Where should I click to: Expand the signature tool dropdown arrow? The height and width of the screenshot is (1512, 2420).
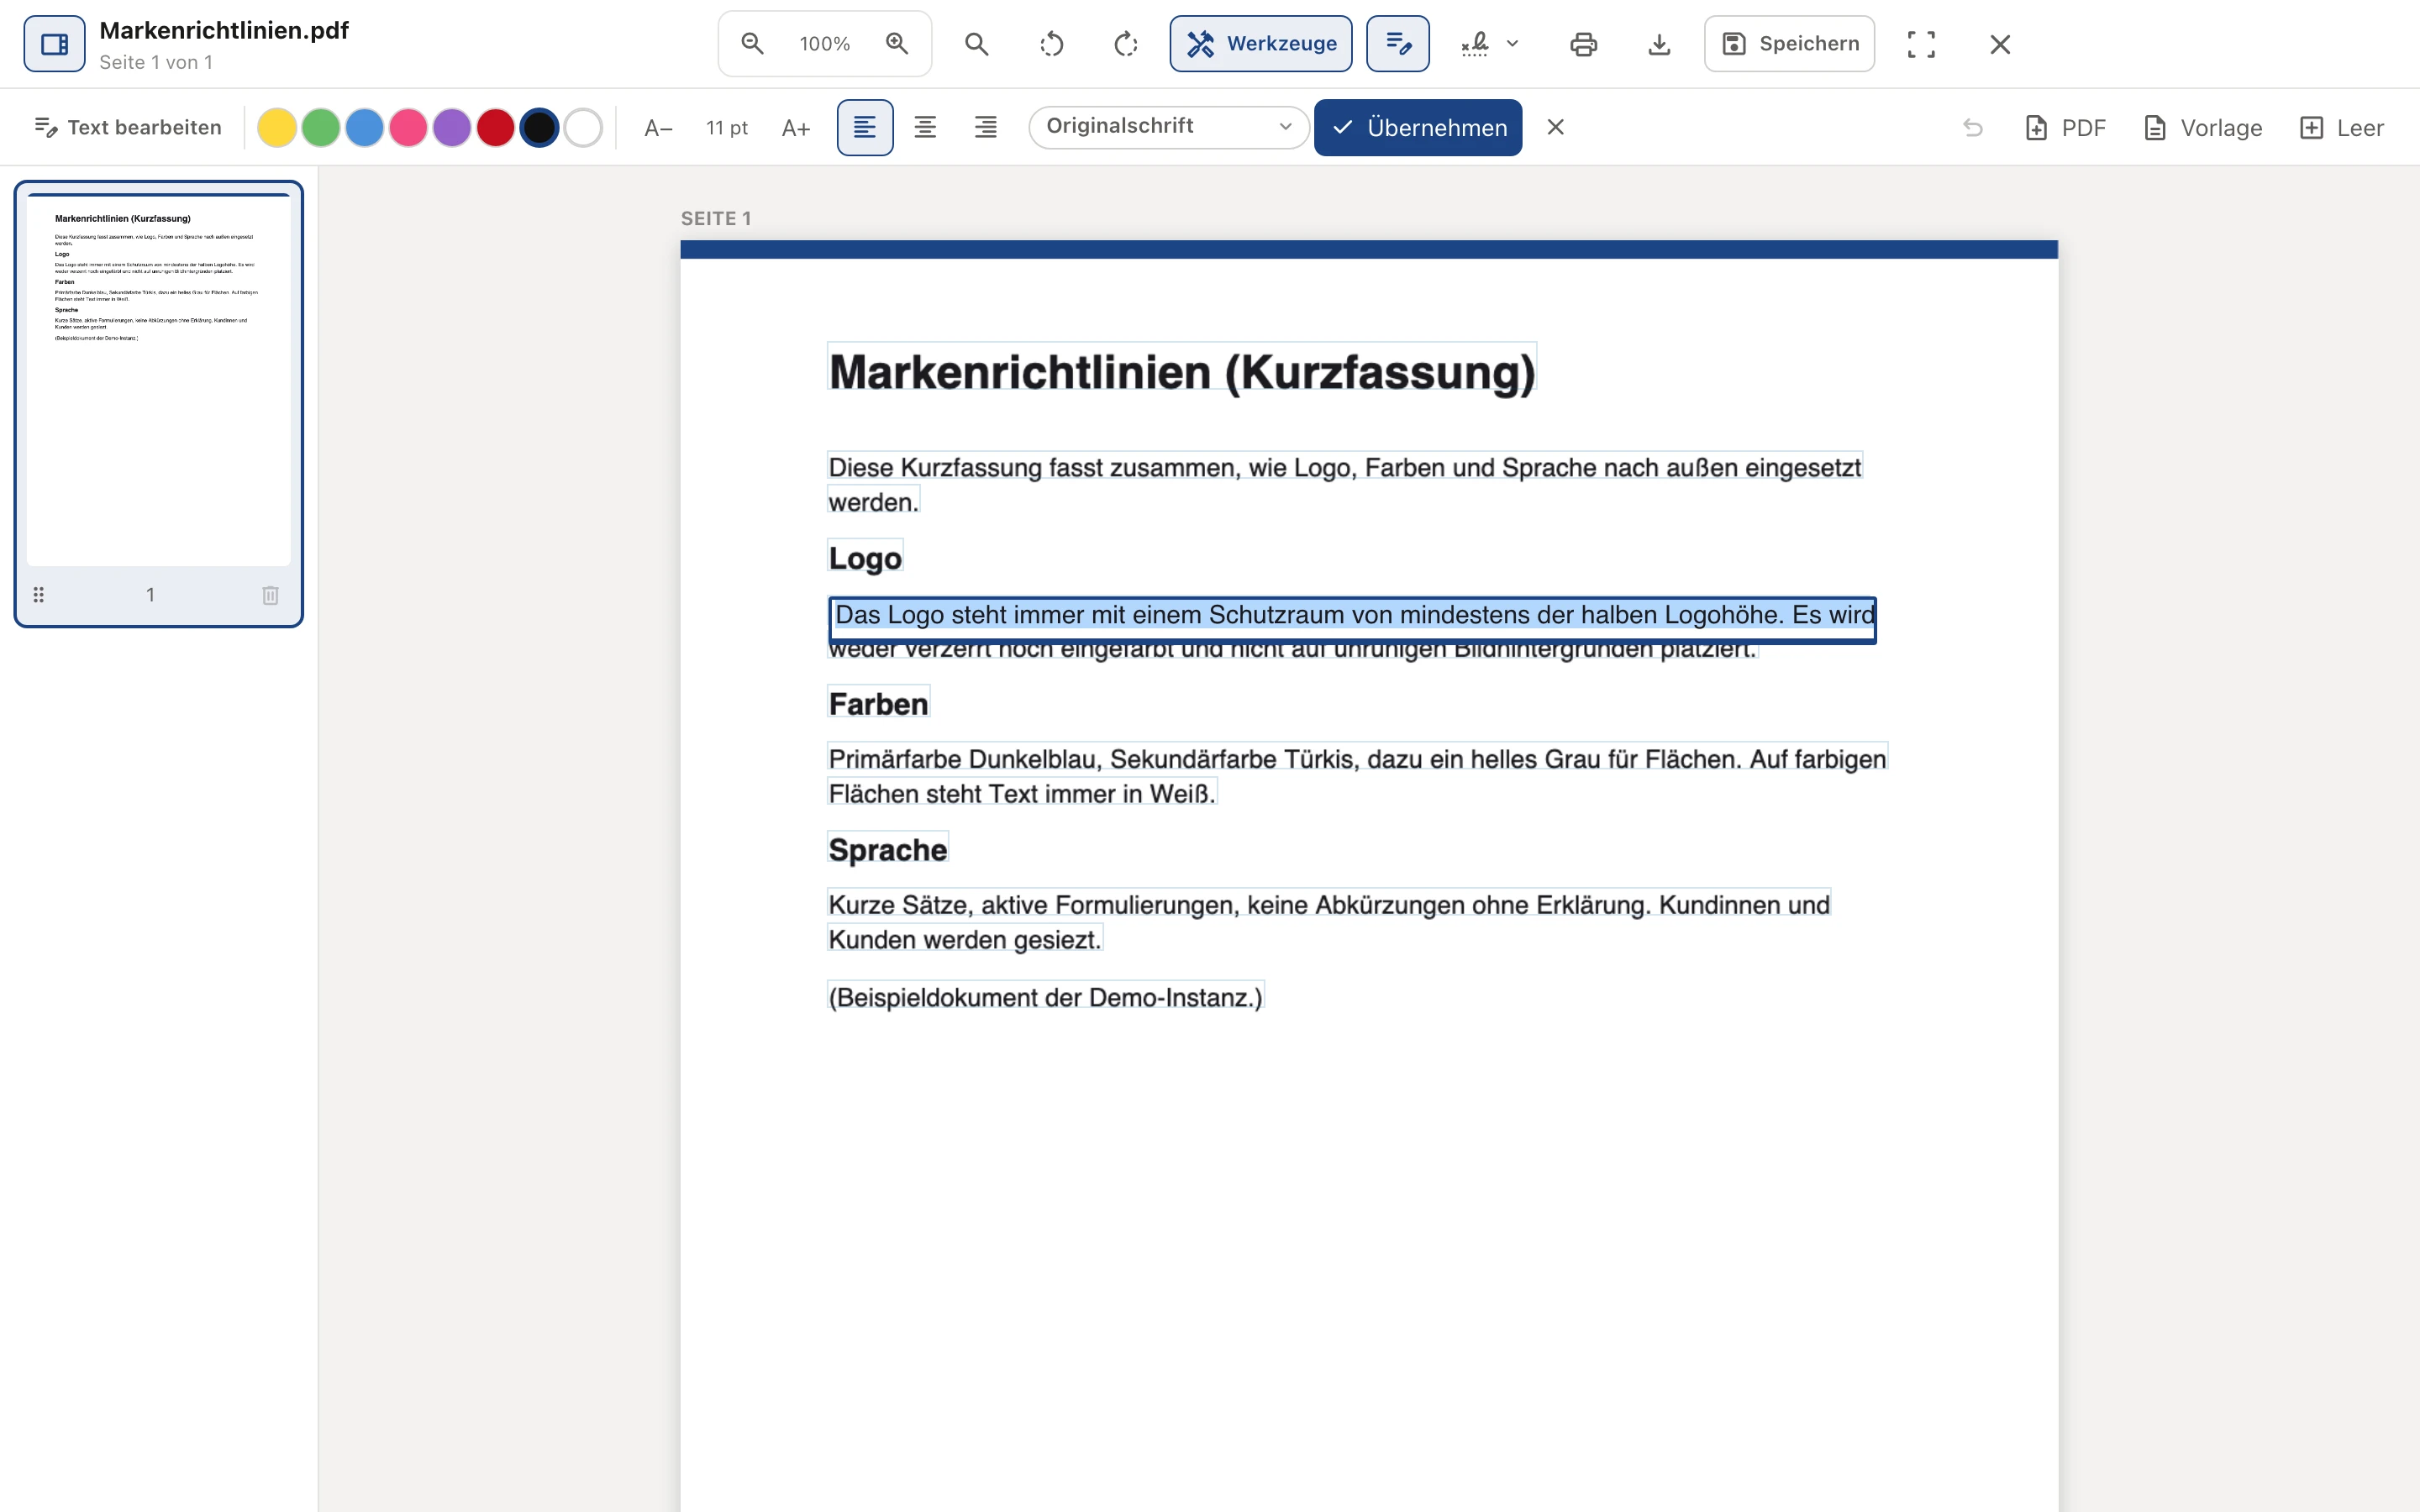1513,44
